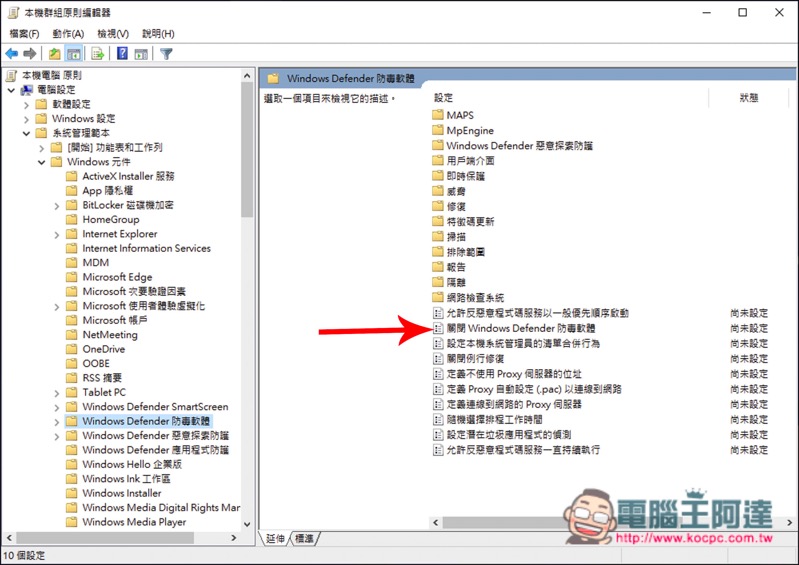Image resolution: width=799 pixels, height=565 pixels.
Task: Expand the 軟體設定 tree node
Action: (26, 105)
